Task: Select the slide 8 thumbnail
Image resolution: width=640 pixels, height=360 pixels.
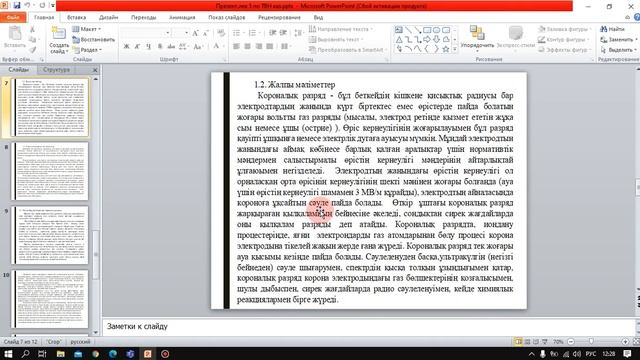Action: click(x=50, y=171)
